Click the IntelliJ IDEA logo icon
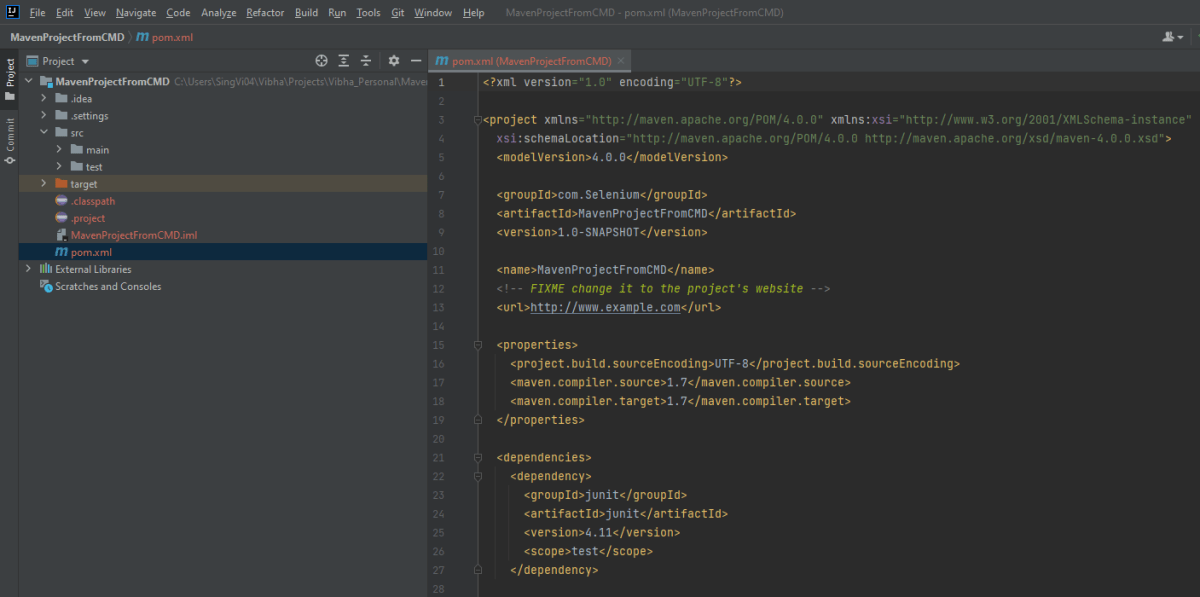This screenshot has width=1200, height=597. (x=11, y=13)
